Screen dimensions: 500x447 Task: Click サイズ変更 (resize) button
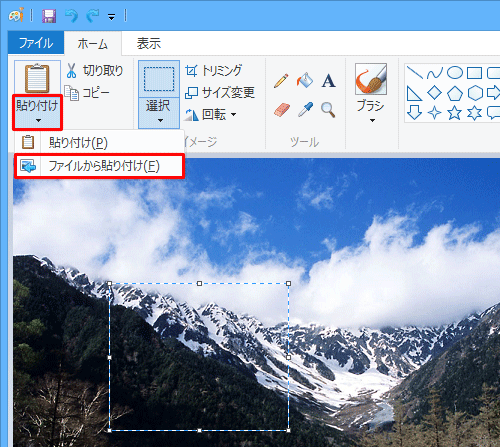[x=220, y=92]
